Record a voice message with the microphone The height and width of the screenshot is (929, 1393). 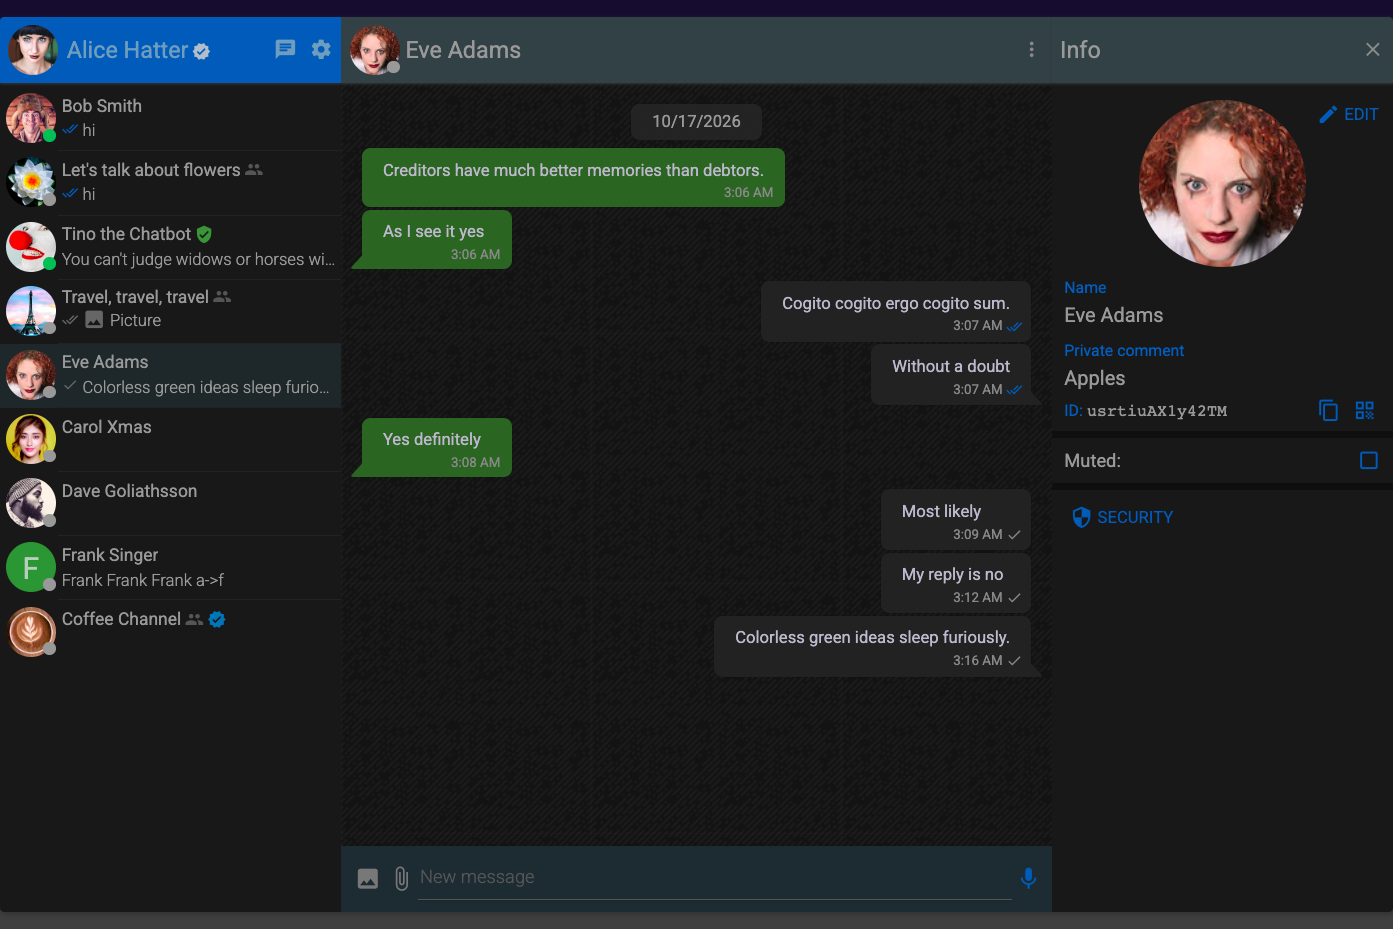click(1028, 878)
